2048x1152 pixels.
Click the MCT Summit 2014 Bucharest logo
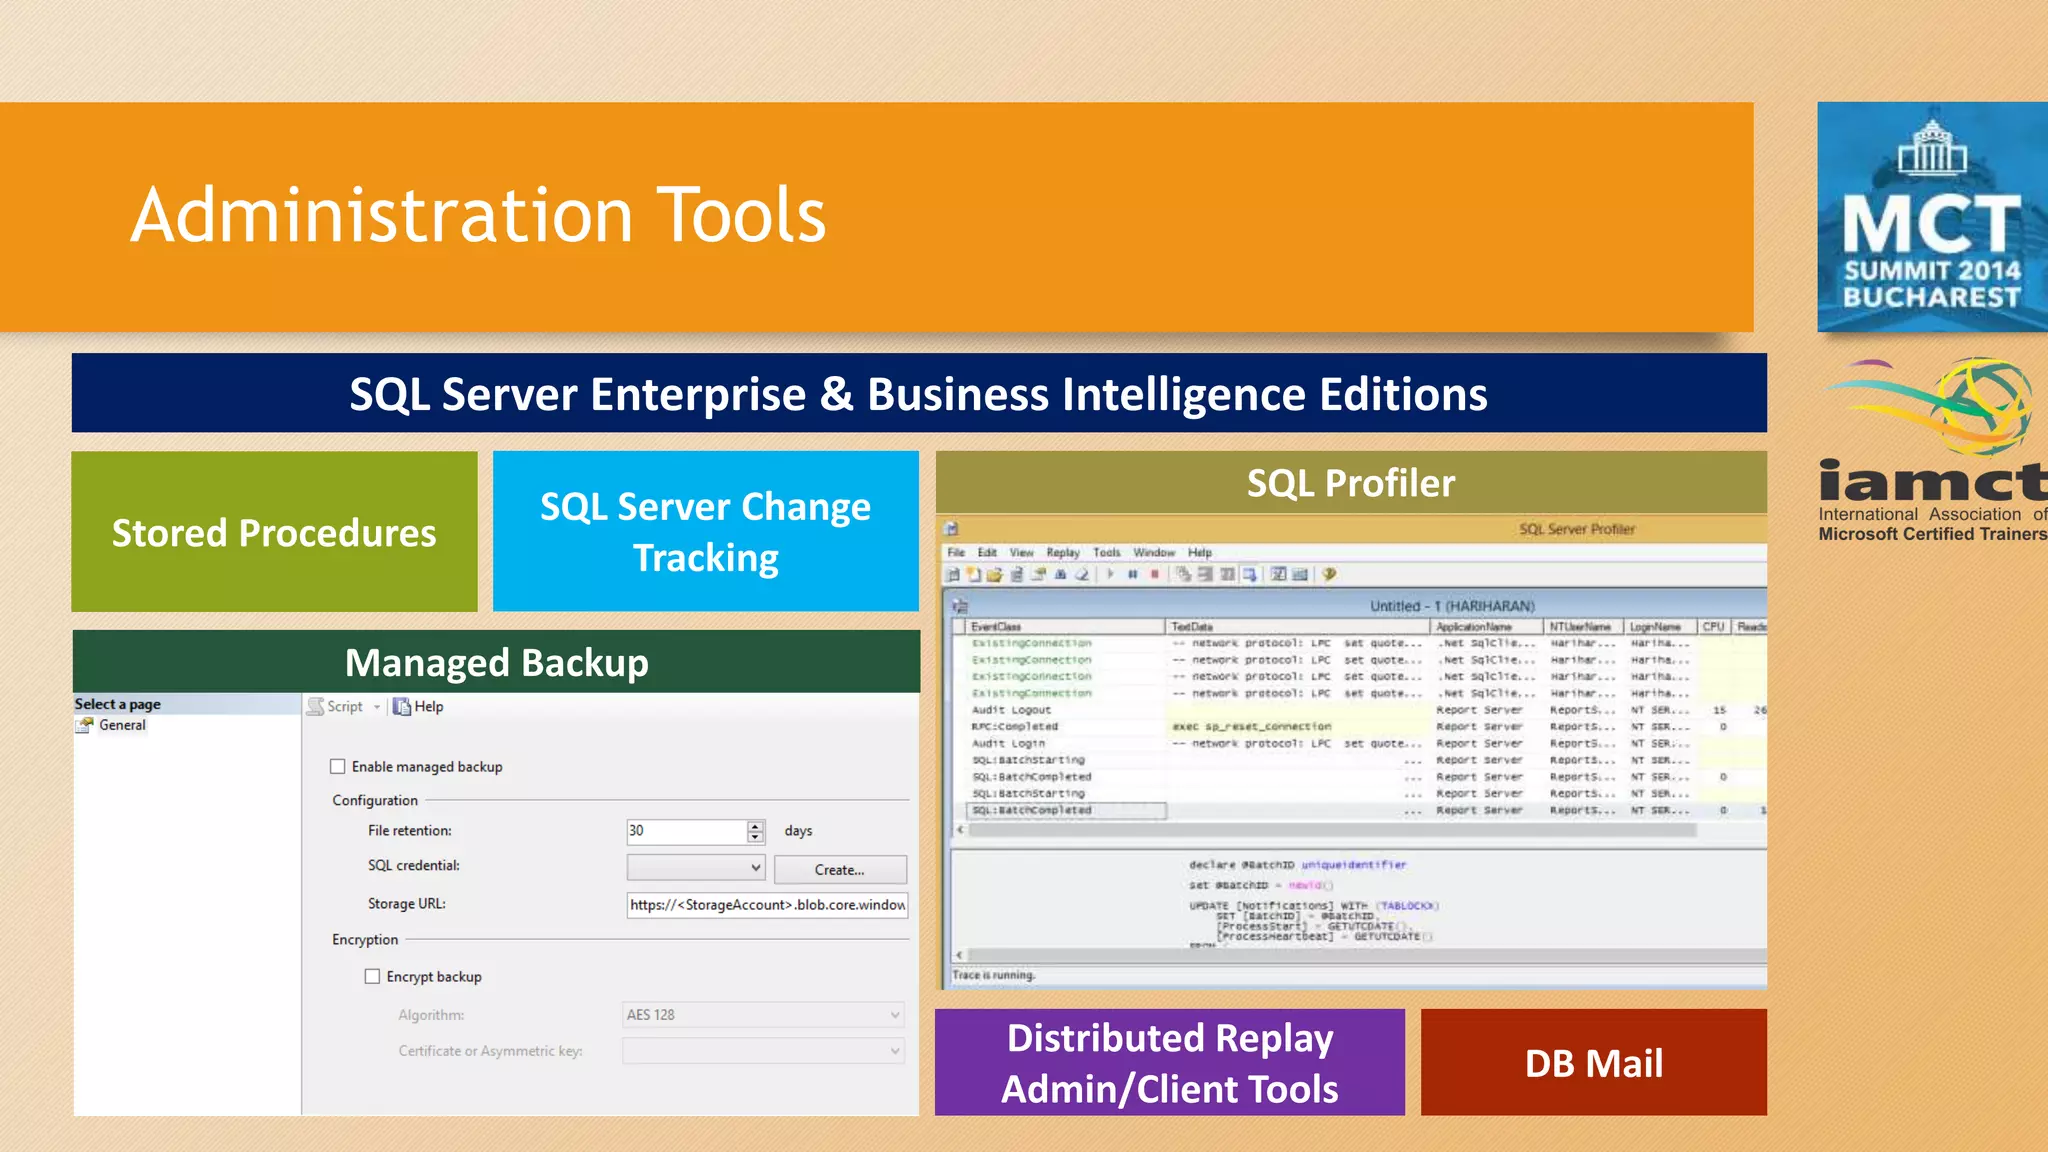[1932, 217]
